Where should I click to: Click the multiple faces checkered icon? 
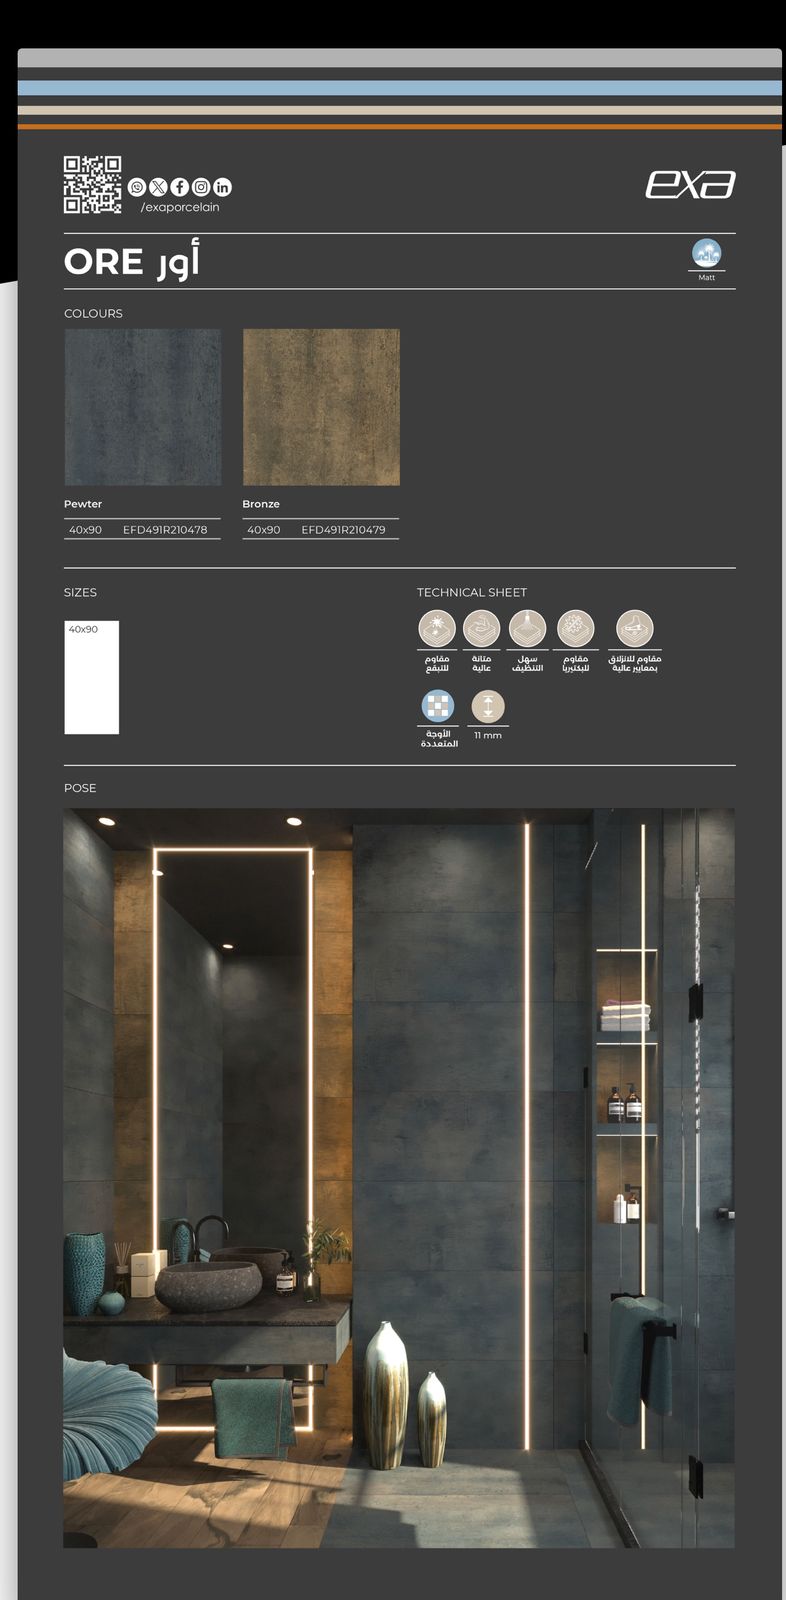(x=438, y=706)
